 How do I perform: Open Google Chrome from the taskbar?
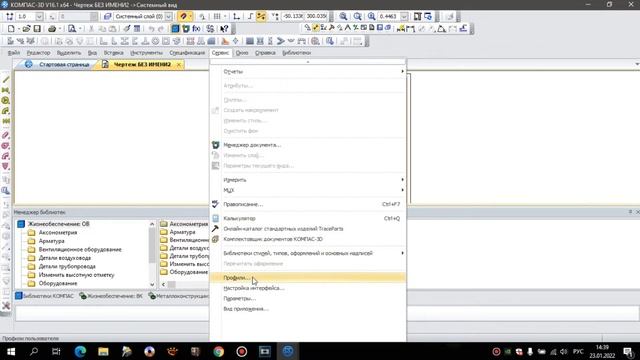(219, 351)
